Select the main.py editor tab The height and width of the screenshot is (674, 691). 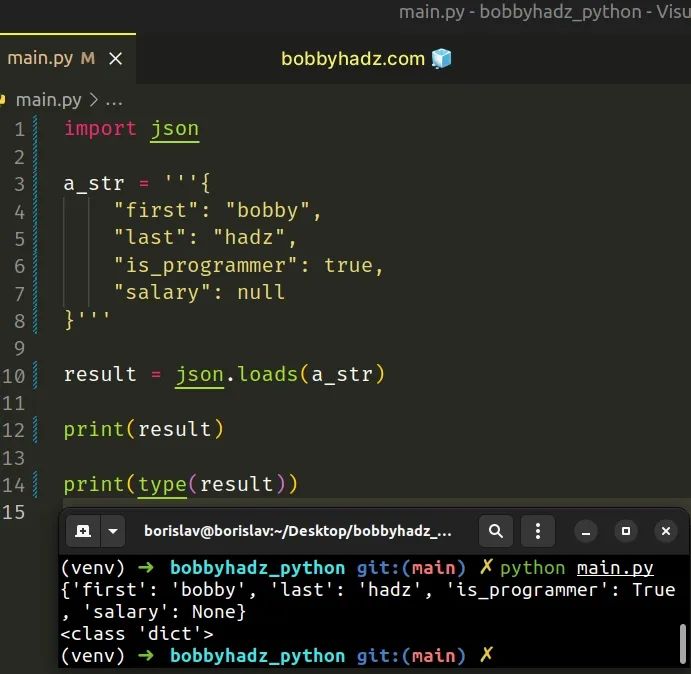point(67,58)
